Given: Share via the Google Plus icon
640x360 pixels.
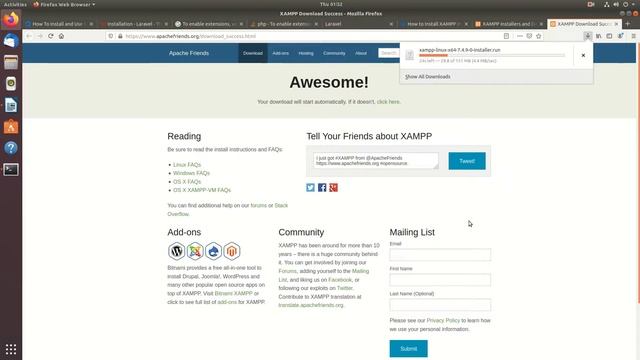Looking at the screenshot, I should [333, 187].
